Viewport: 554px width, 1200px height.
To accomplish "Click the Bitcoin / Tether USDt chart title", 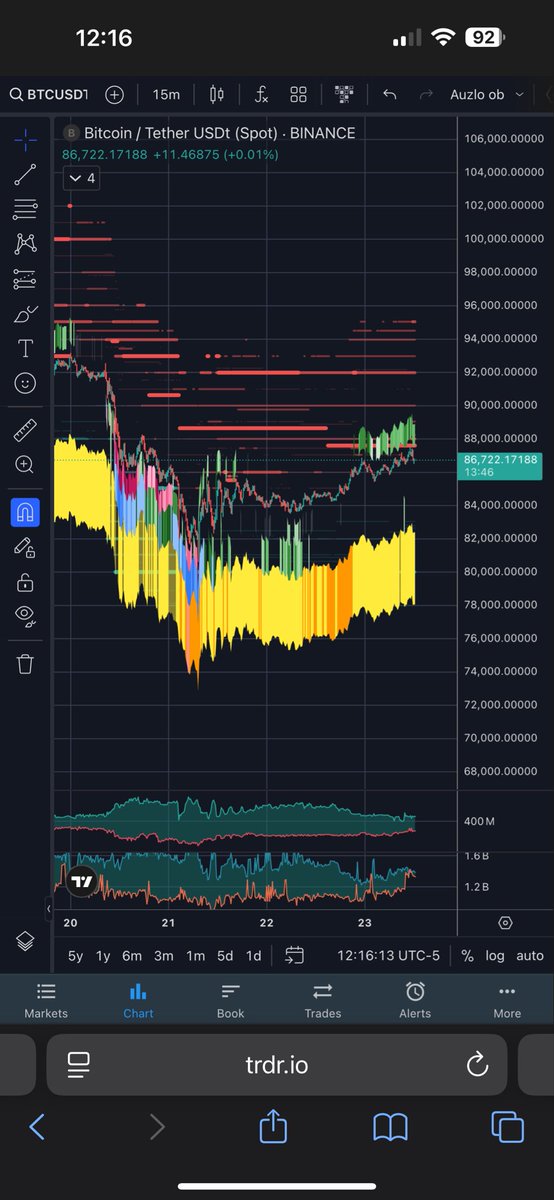I will tap(218, 133).
